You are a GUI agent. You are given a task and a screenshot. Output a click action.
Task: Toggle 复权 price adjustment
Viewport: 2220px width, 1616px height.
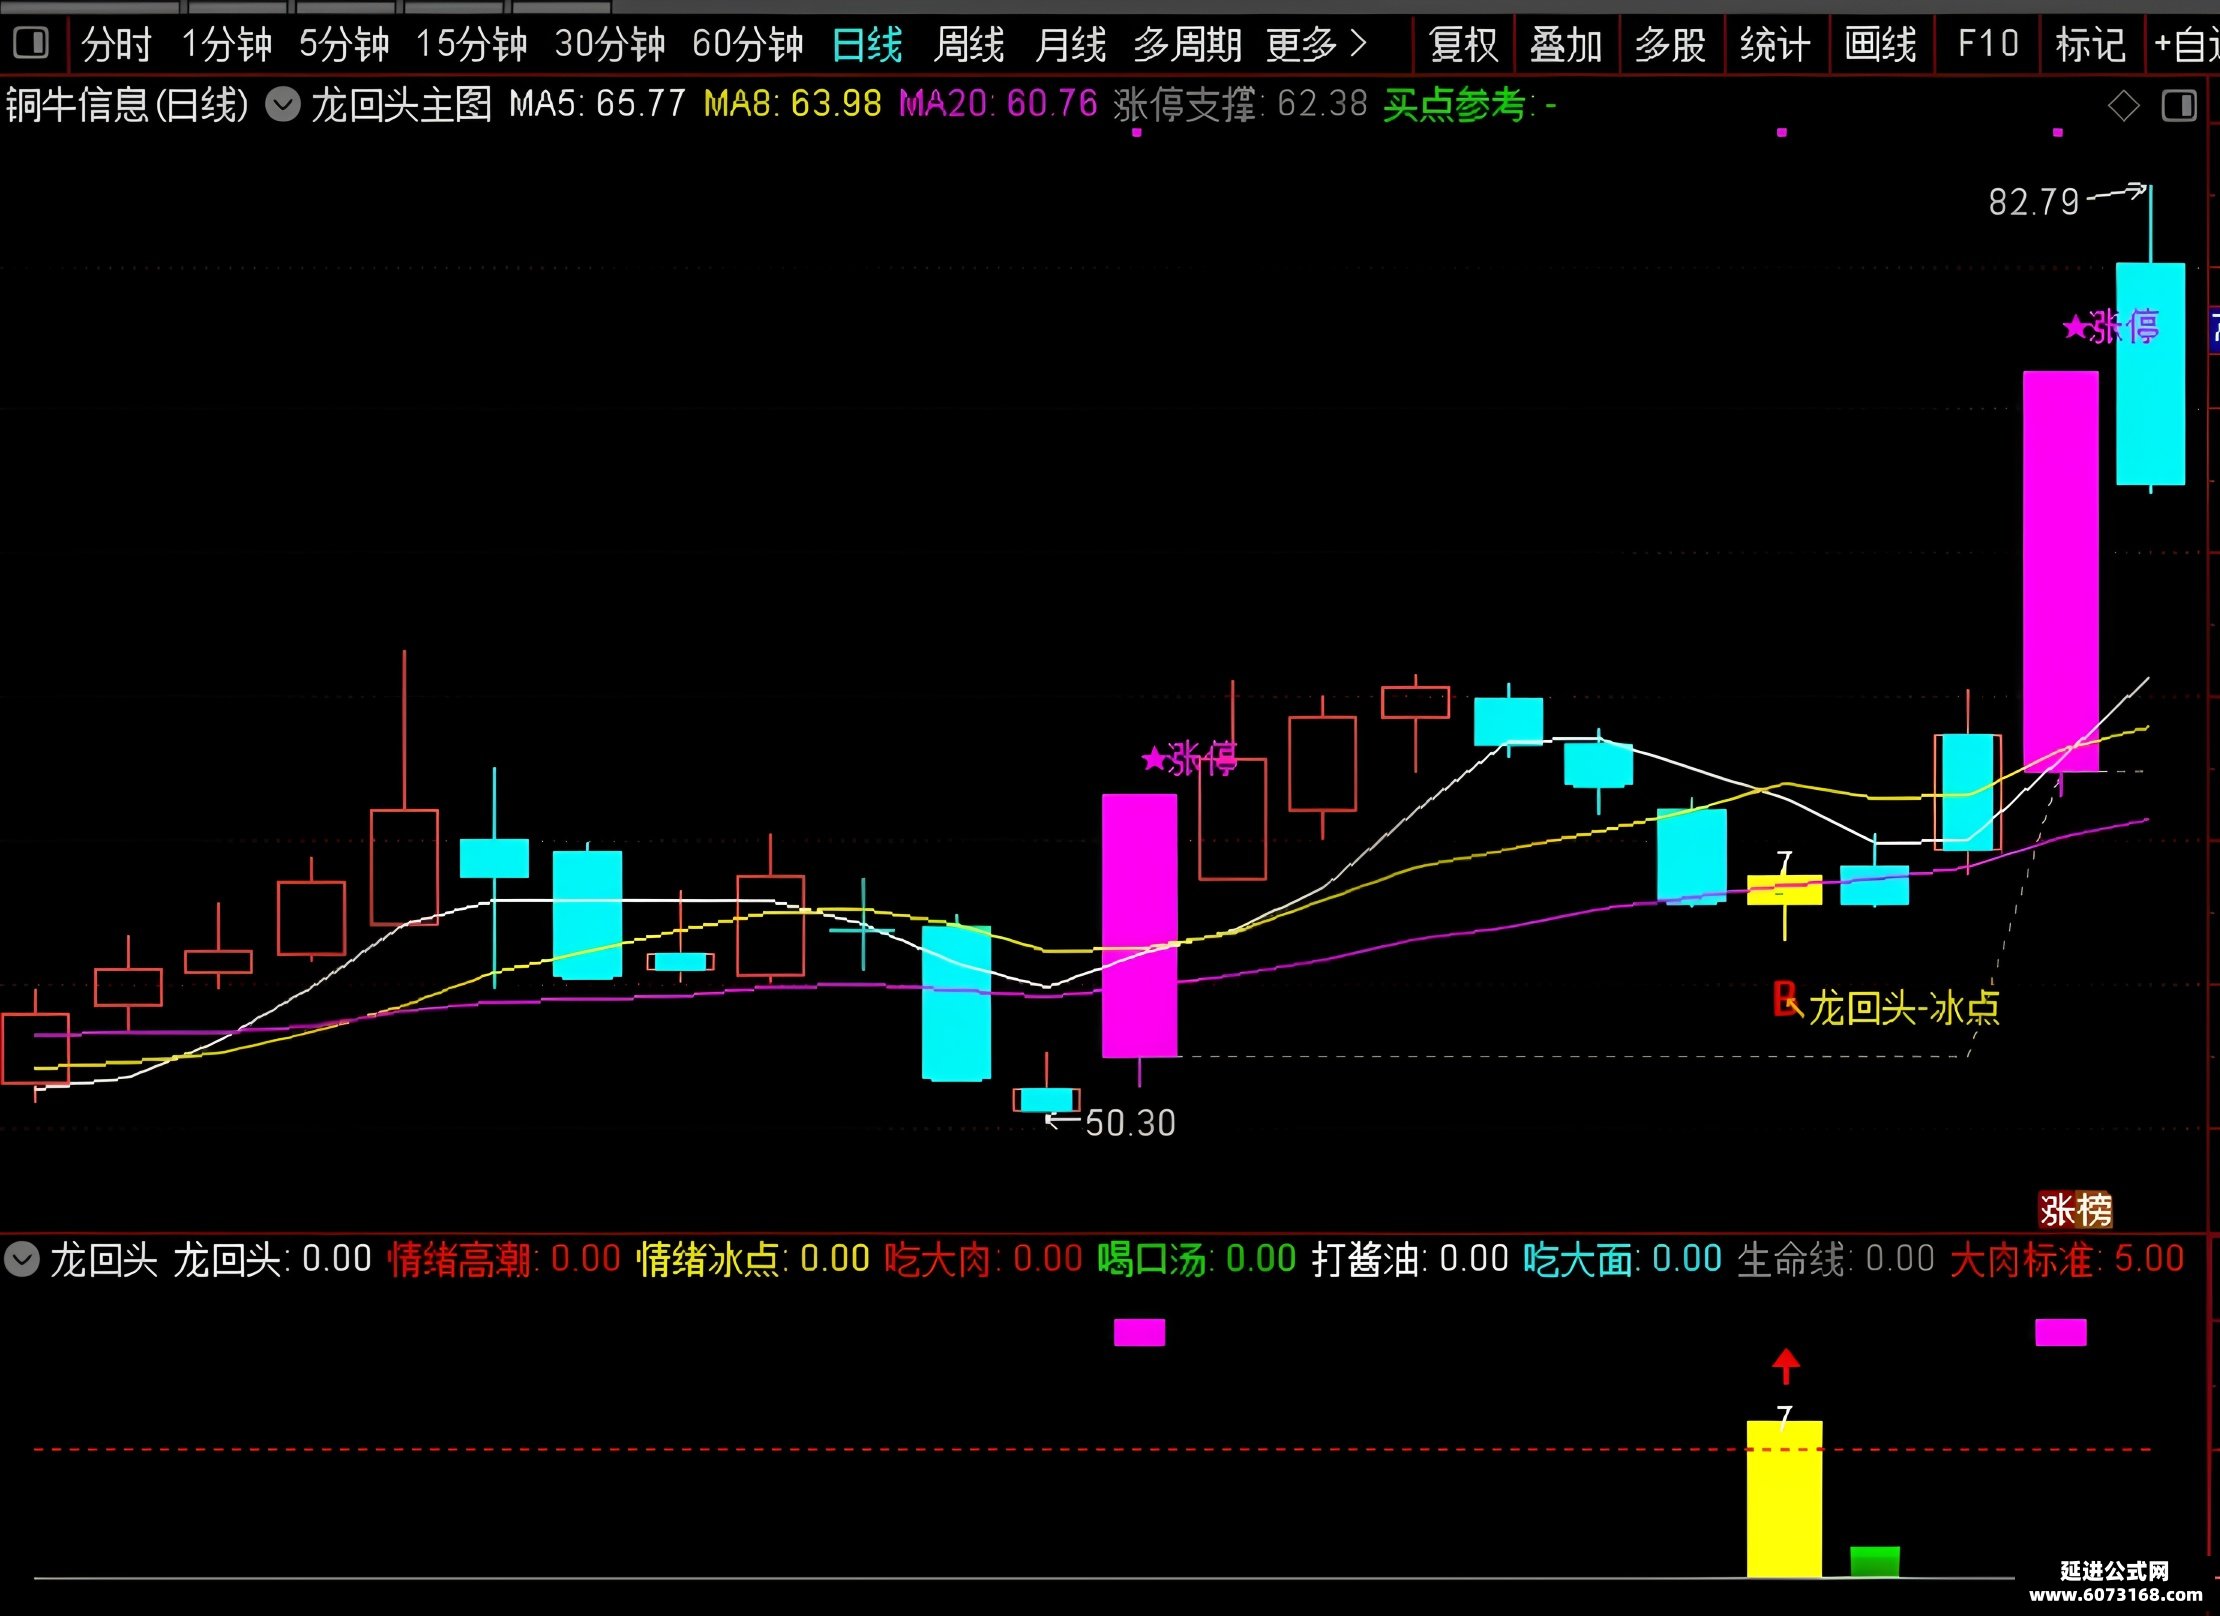1464,44
